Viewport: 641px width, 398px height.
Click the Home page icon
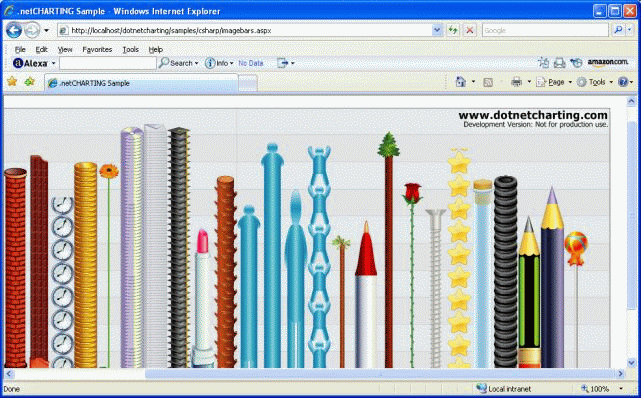461,82
